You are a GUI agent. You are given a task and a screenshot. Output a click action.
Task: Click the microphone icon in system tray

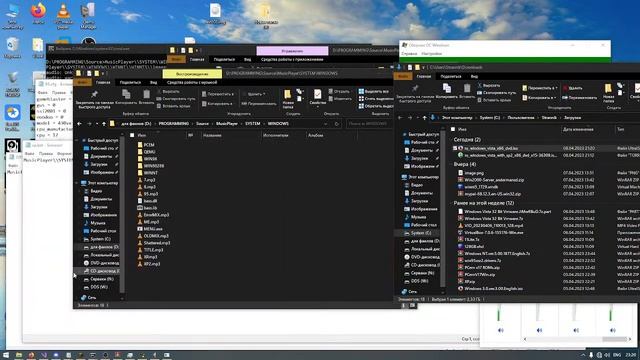click(x=591, y=355)
